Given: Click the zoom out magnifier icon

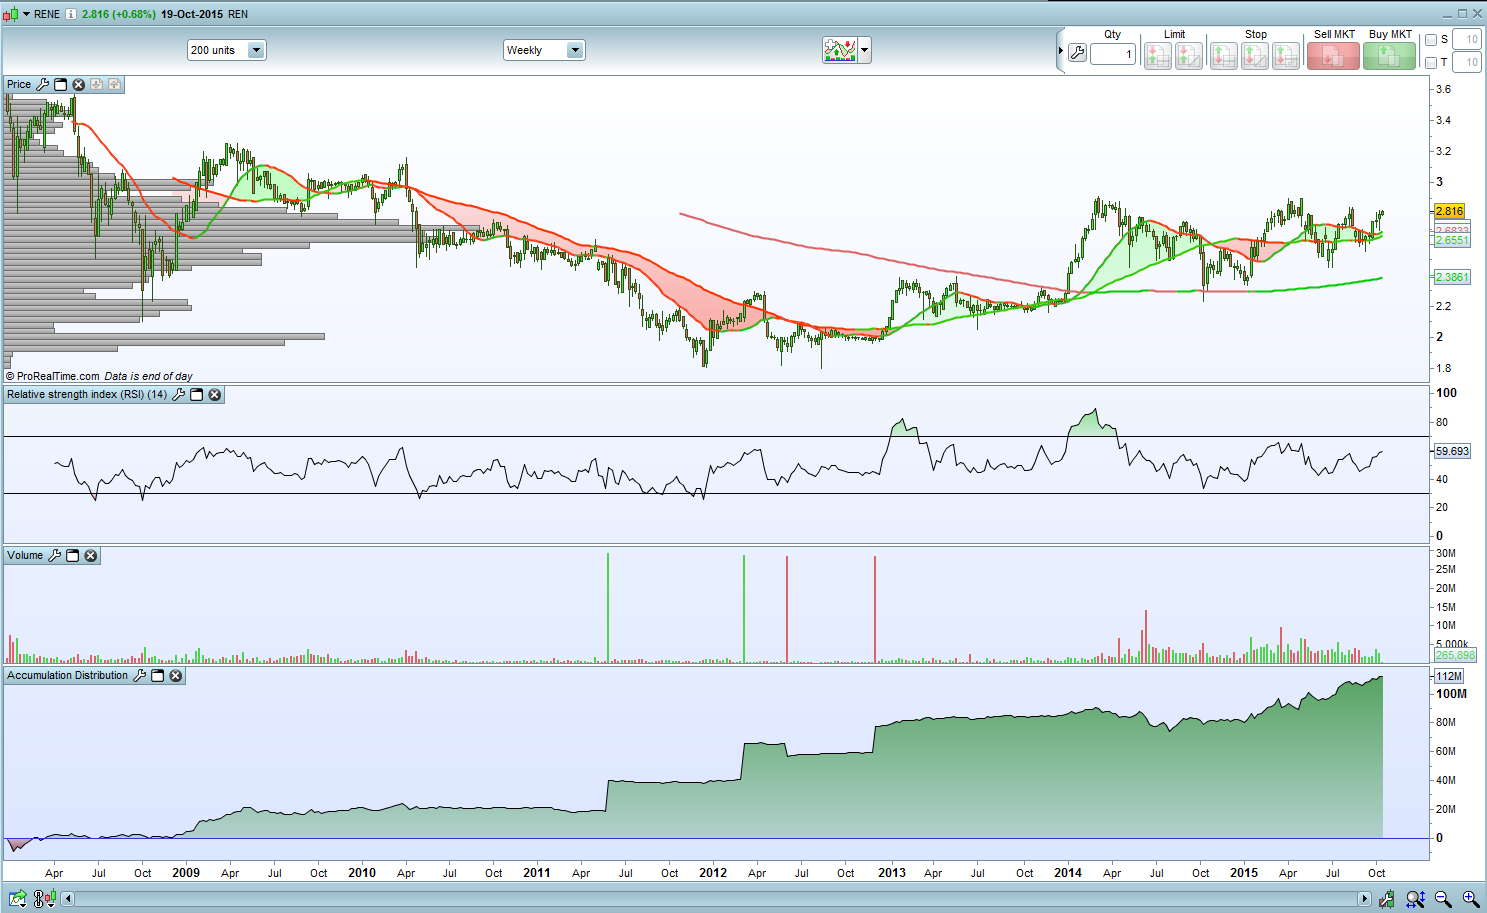Looking at the screenshot, I should 1442,899.
